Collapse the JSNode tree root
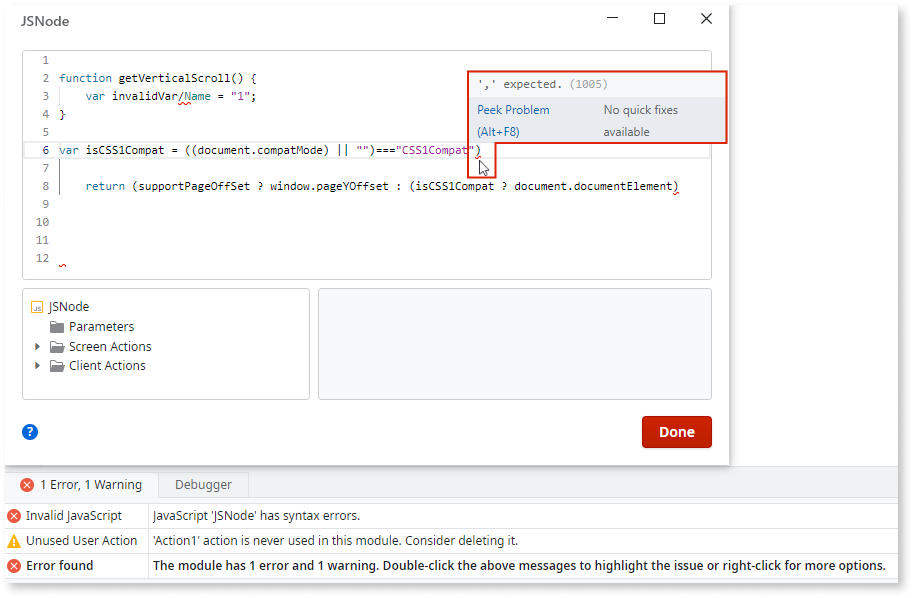The image size is (913, 598). coord(24,306)
